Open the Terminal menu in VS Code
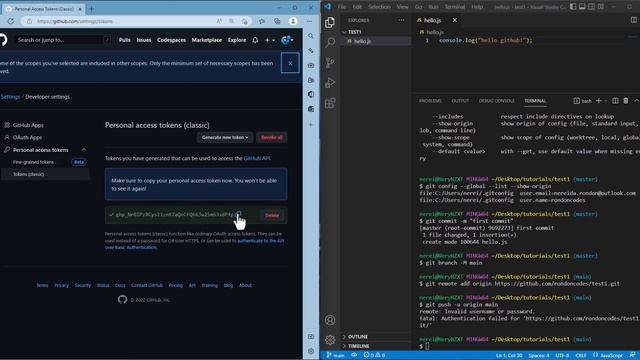The image size is (640, 360). tap(455, 7)
